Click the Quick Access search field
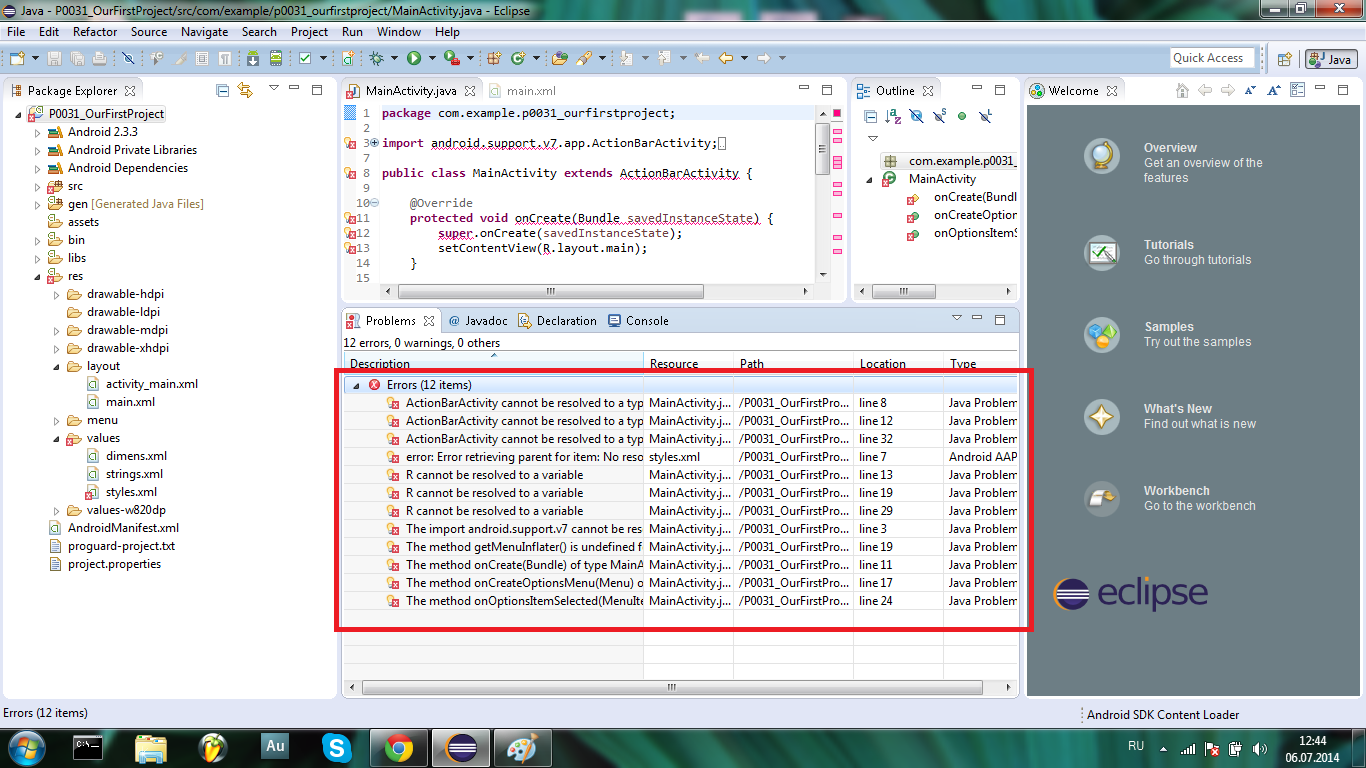 1212,58
